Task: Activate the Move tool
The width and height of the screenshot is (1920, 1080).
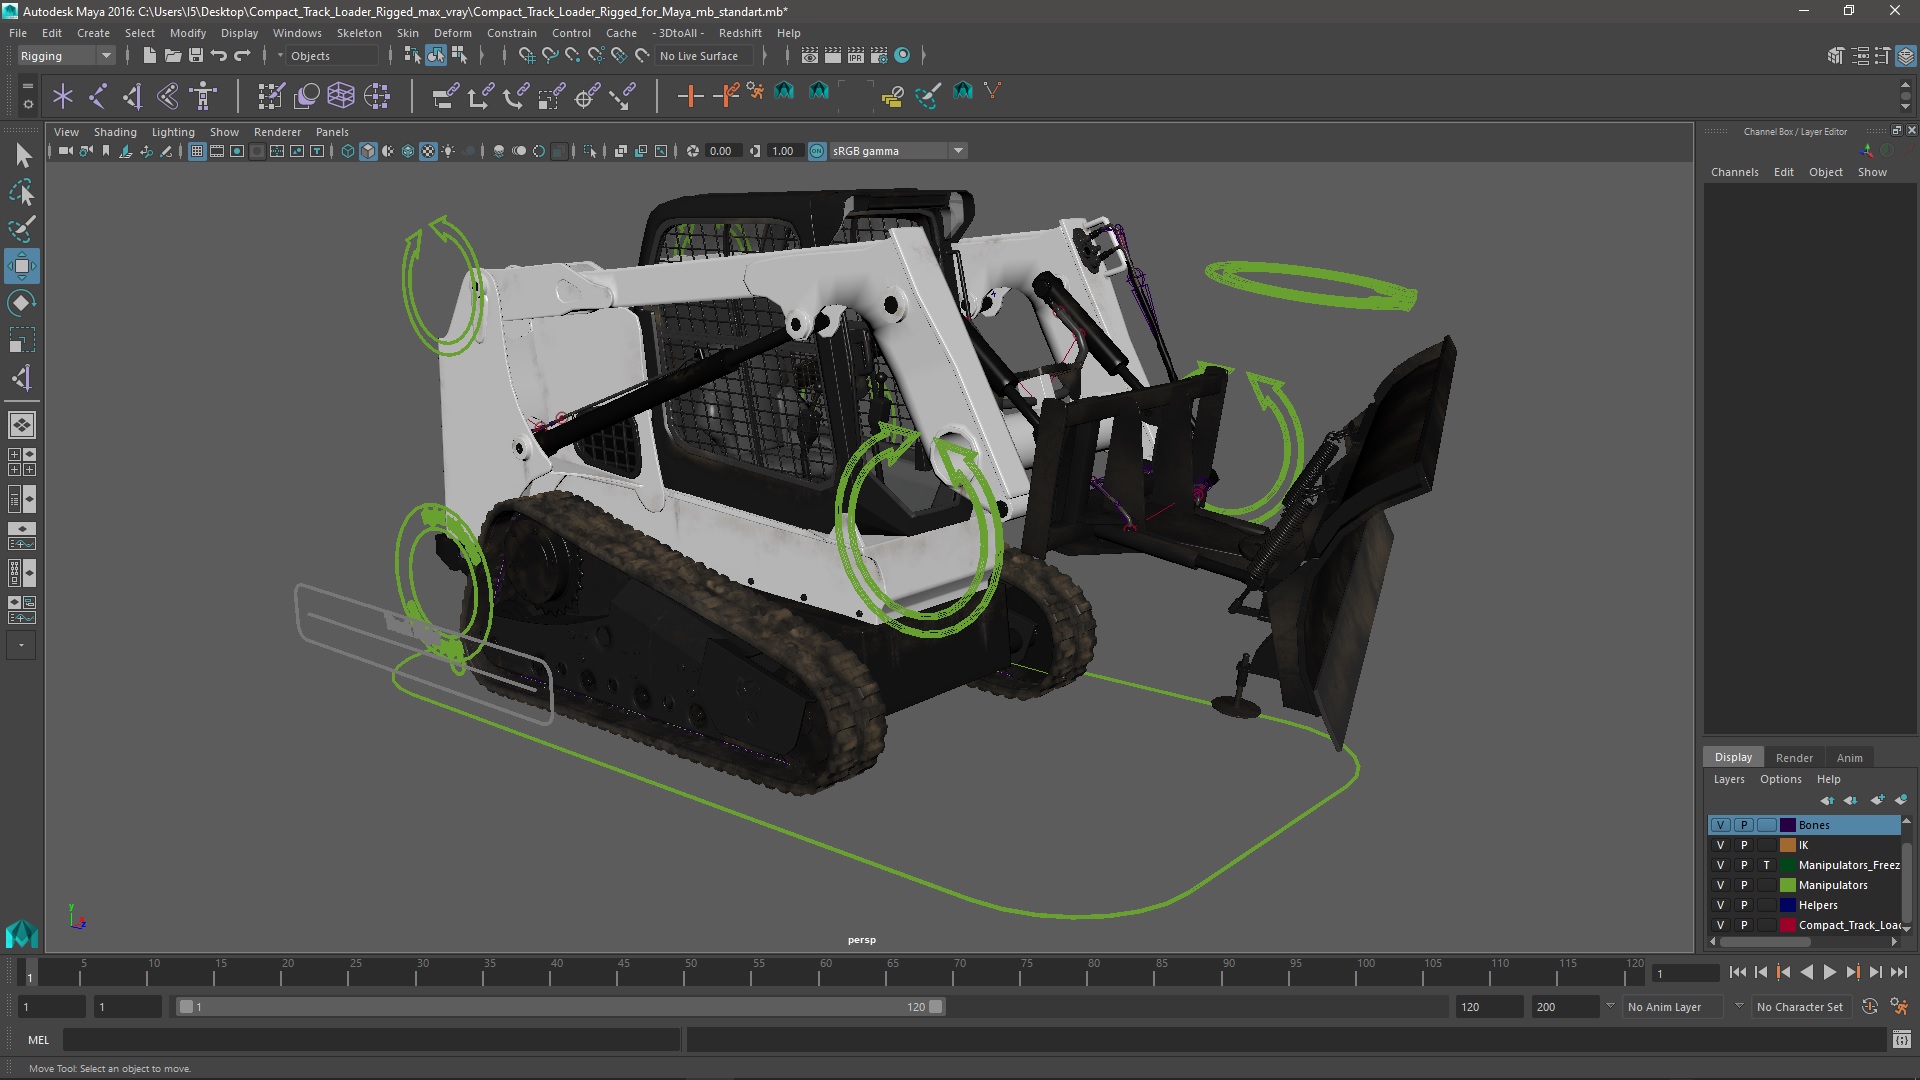Action: [22, 266]
